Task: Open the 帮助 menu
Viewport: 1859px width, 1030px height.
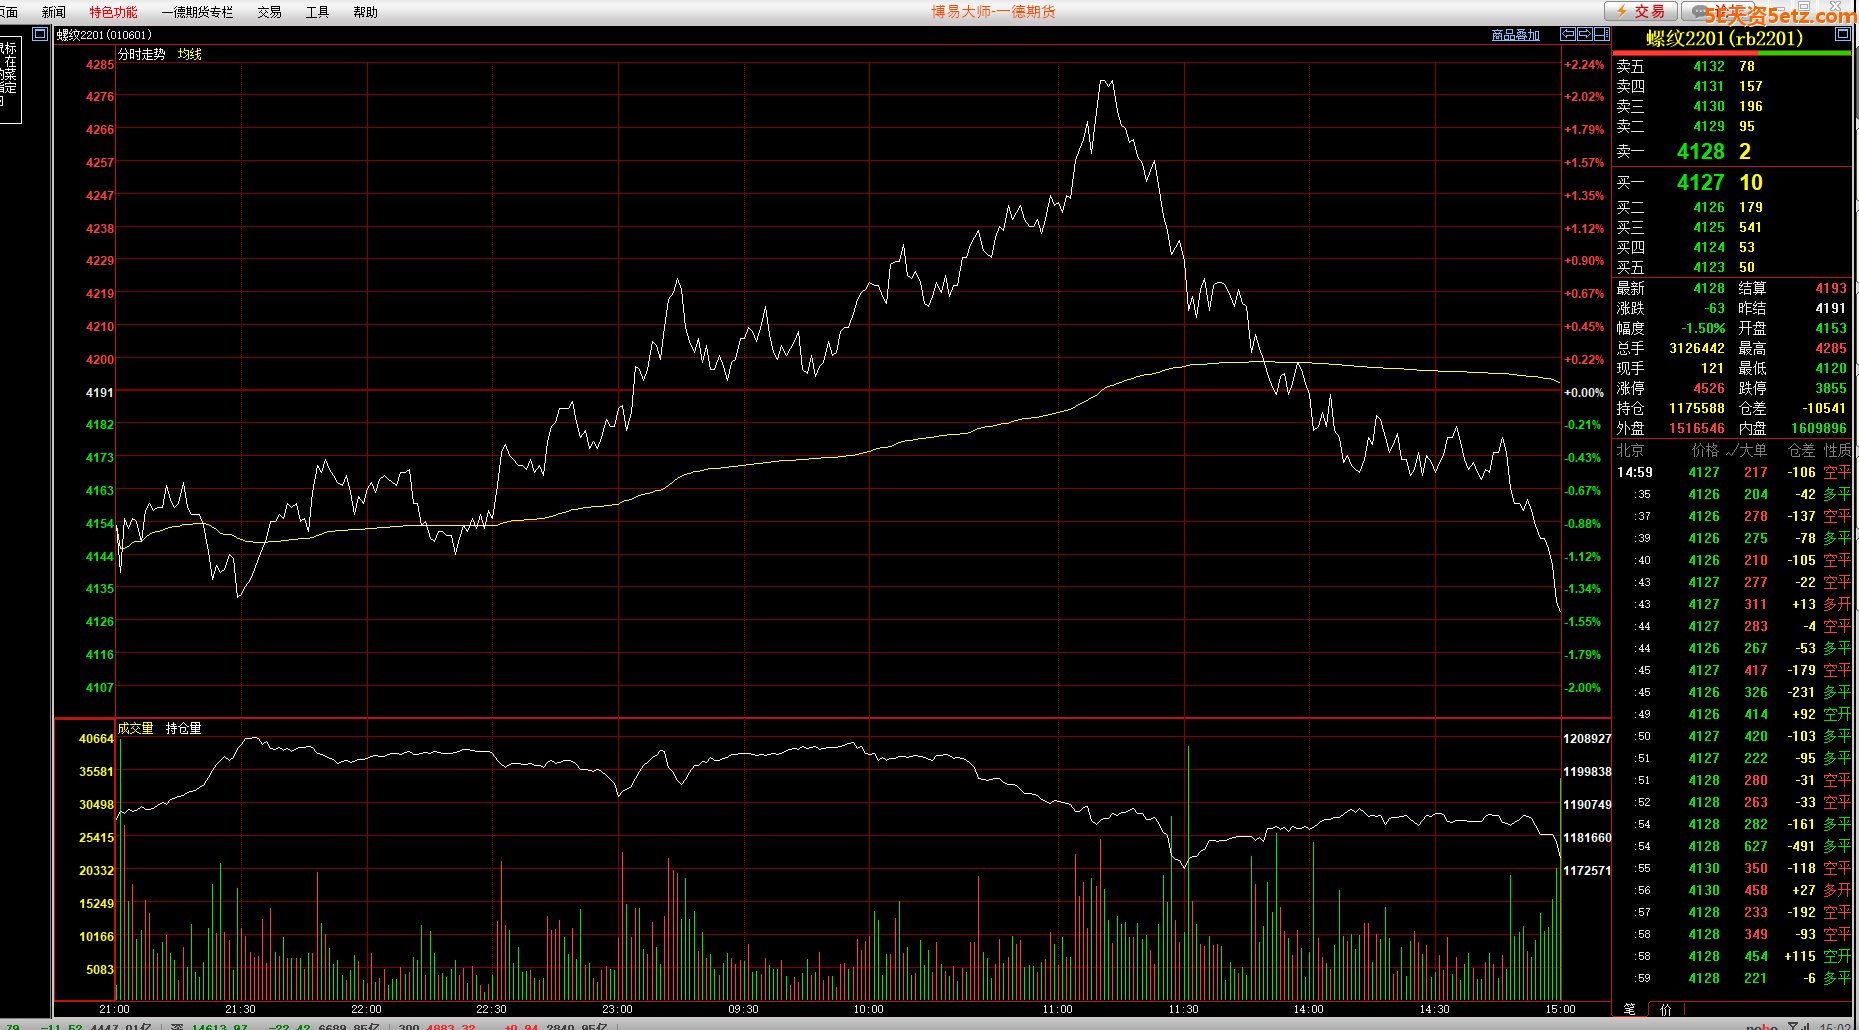Action: tap(365, 12)
